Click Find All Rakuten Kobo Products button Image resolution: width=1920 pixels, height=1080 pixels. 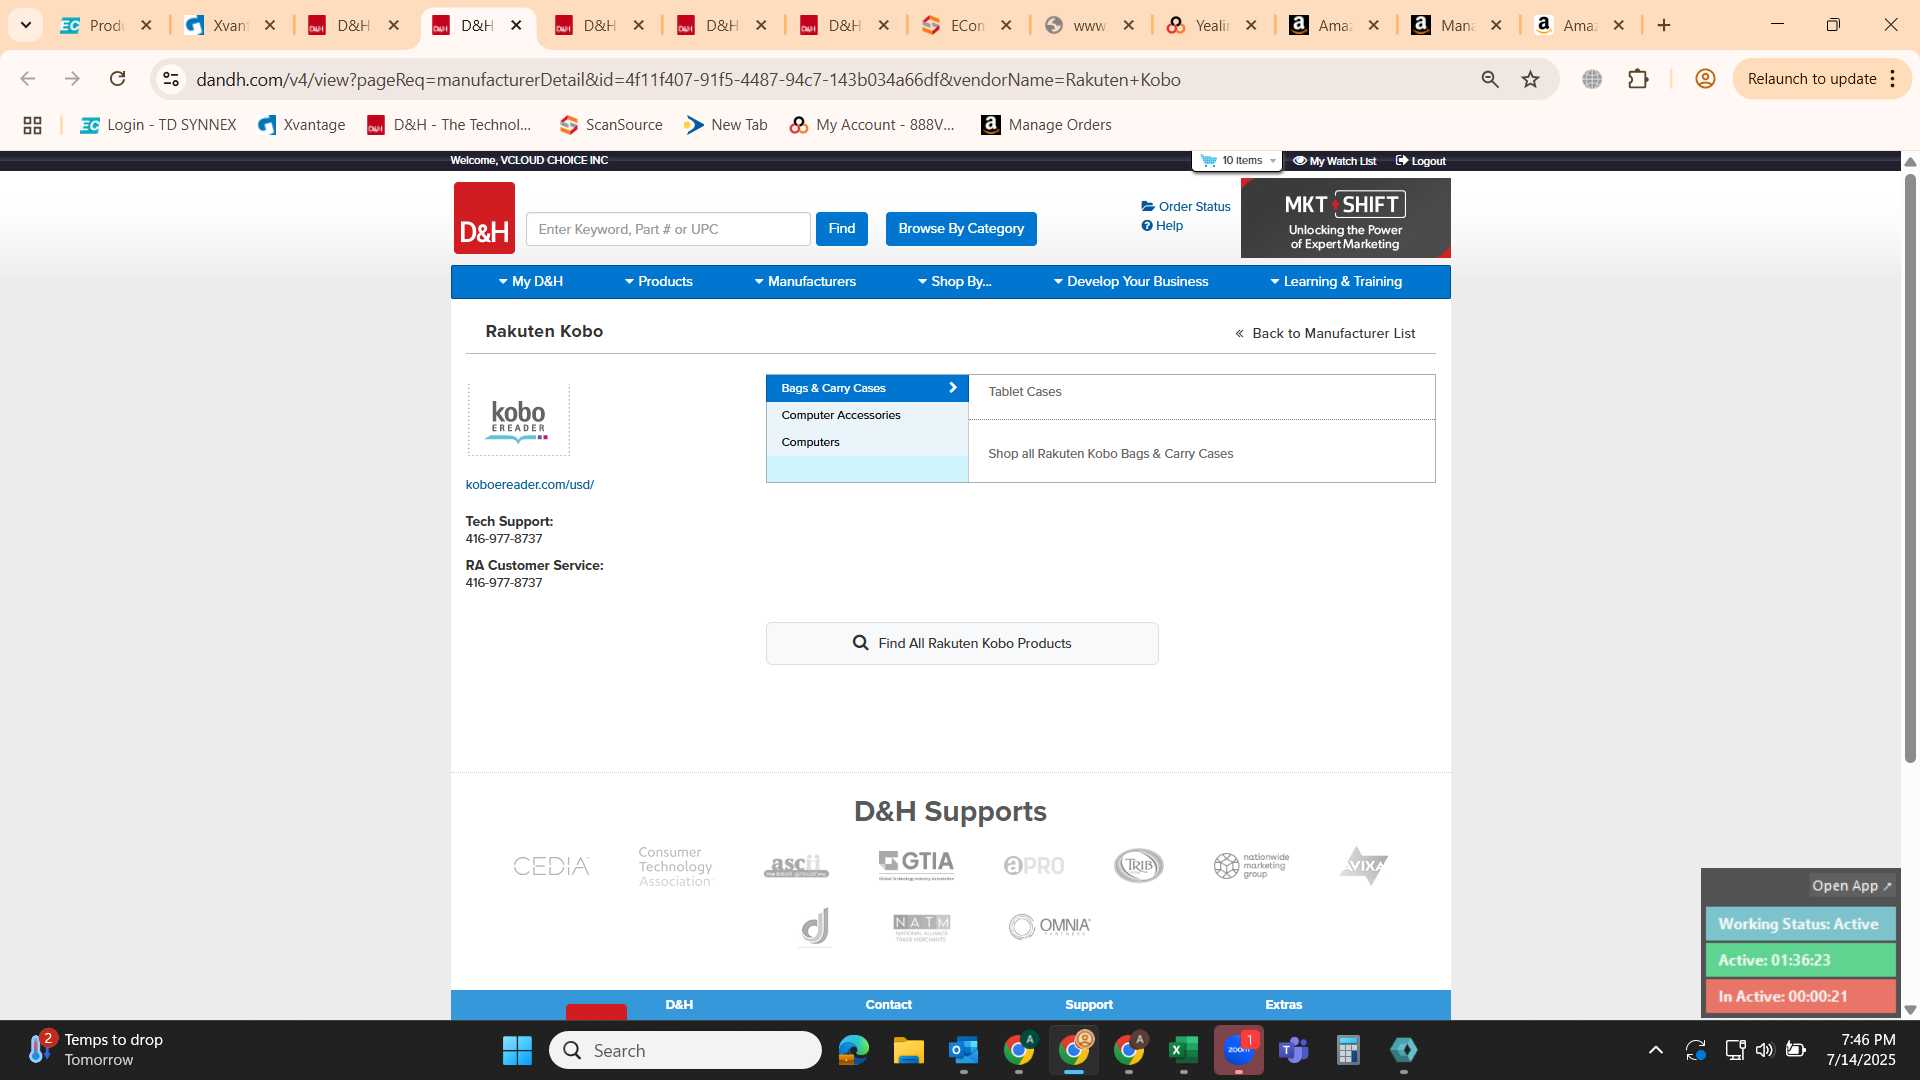tap(962, 644)
